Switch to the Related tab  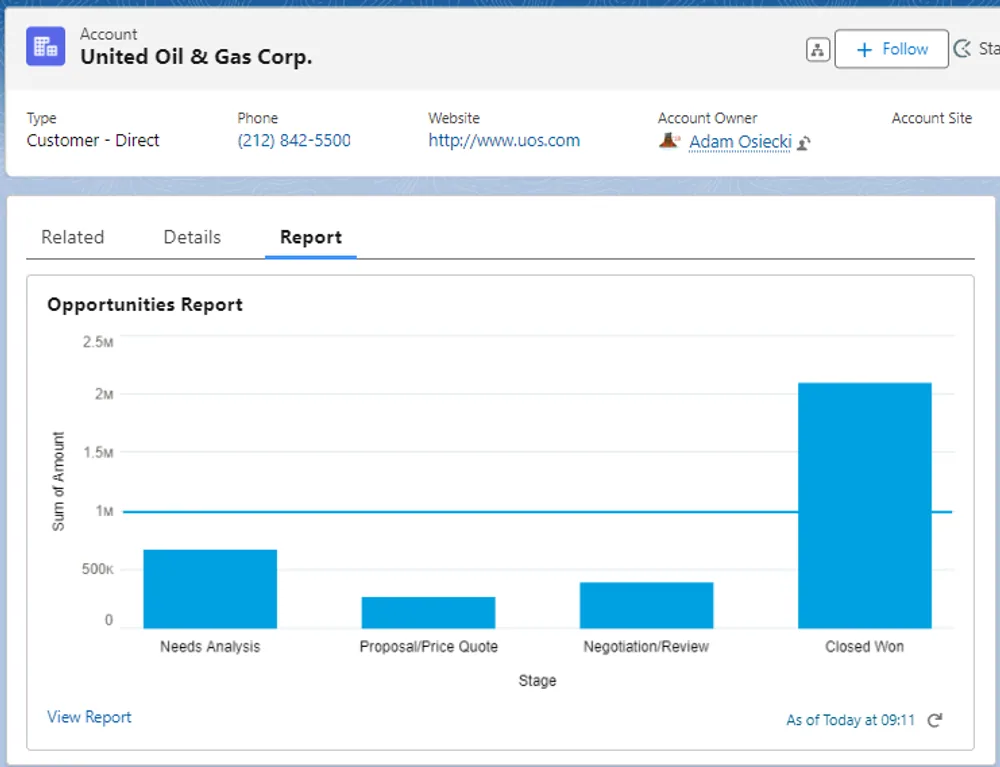[73, 237]
